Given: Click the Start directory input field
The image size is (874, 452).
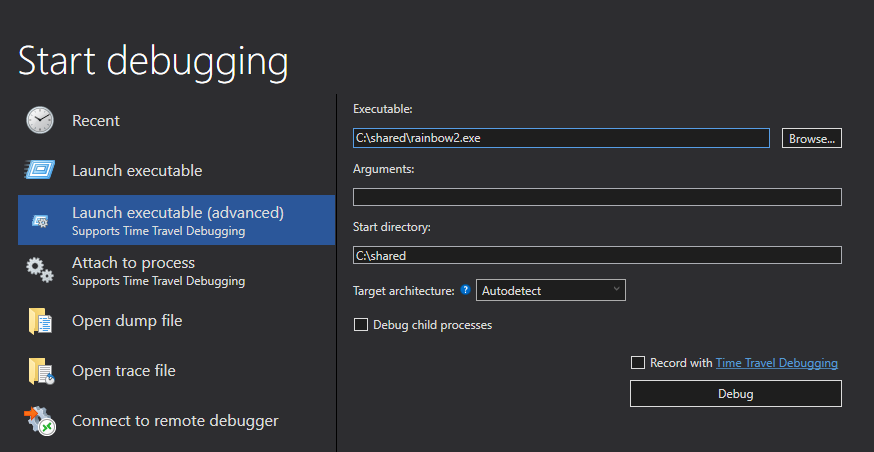Looking at the screenshot, I should tap(598, 255).
